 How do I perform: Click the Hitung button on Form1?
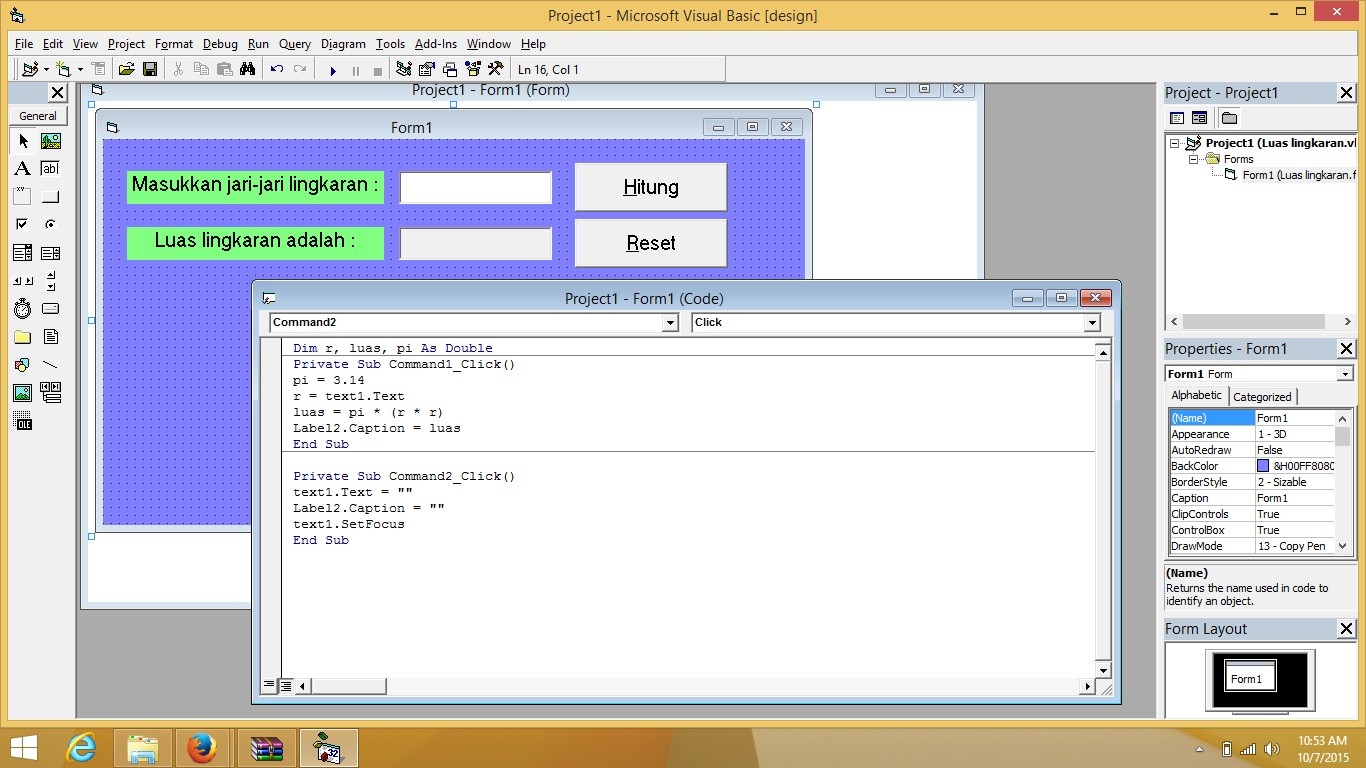(651, 187)
